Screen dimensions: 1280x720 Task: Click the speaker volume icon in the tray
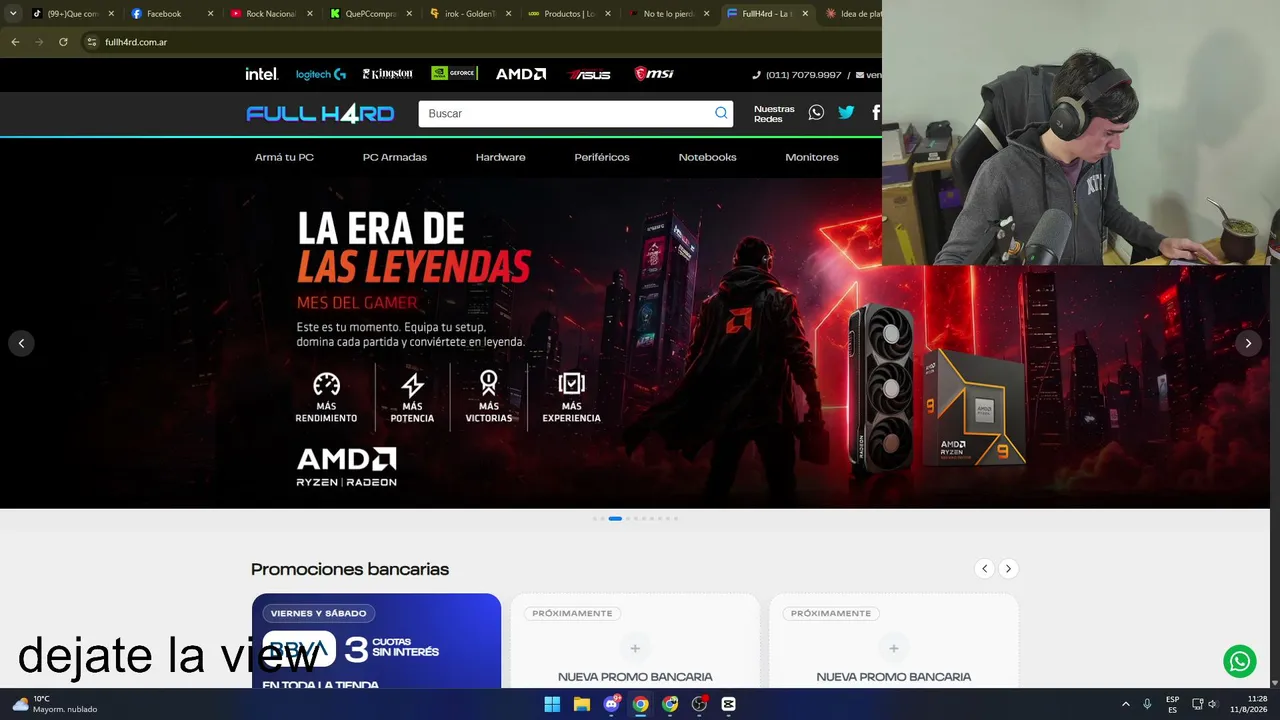[x=1213, y=704]
